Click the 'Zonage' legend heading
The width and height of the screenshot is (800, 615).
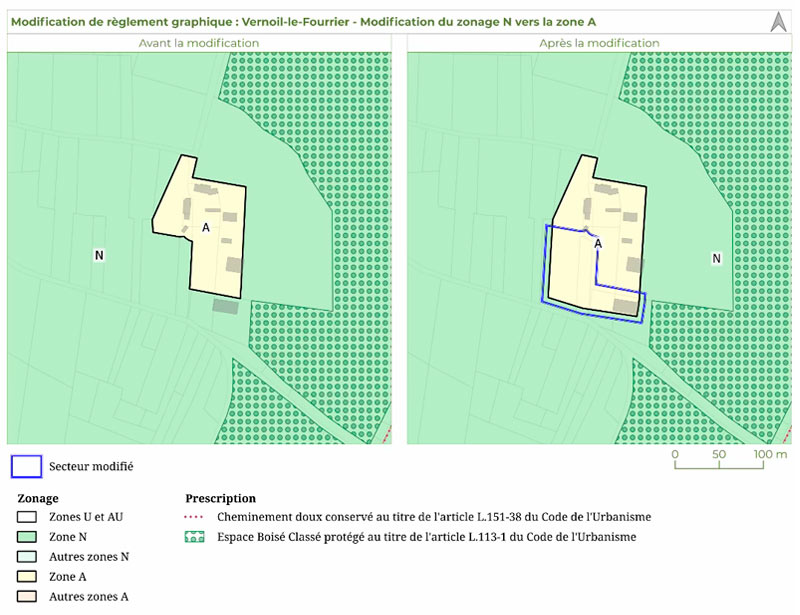coord(38,498)
